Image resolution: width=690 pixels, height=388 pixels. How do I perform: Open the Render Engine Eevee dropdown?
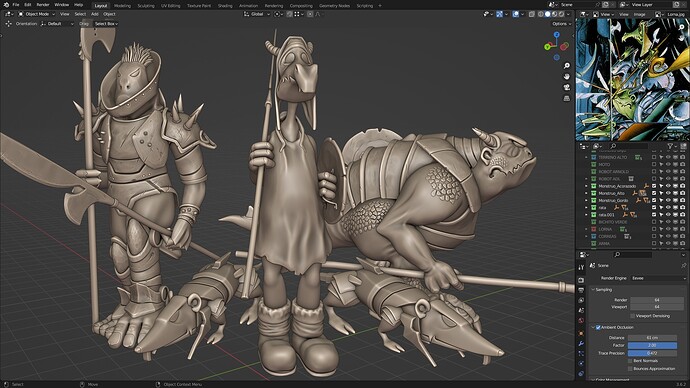pos(658,278)
